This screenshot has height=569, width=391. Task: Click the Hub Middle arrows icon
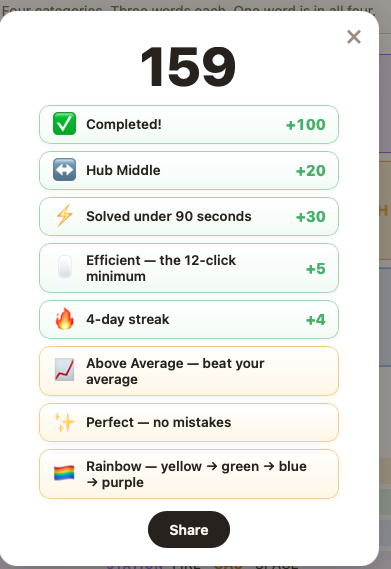[x=64, y=170]
